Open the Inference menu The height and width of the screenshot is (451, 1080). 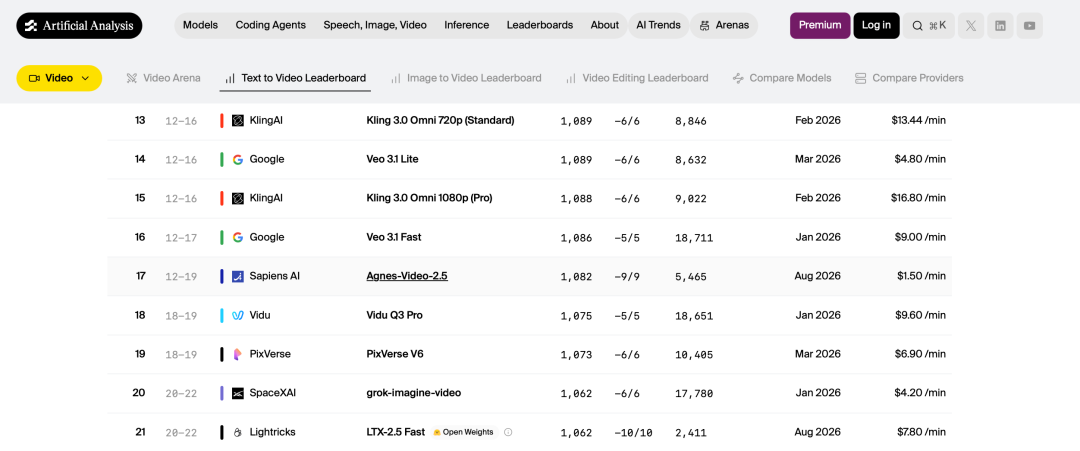click(466, 25)
